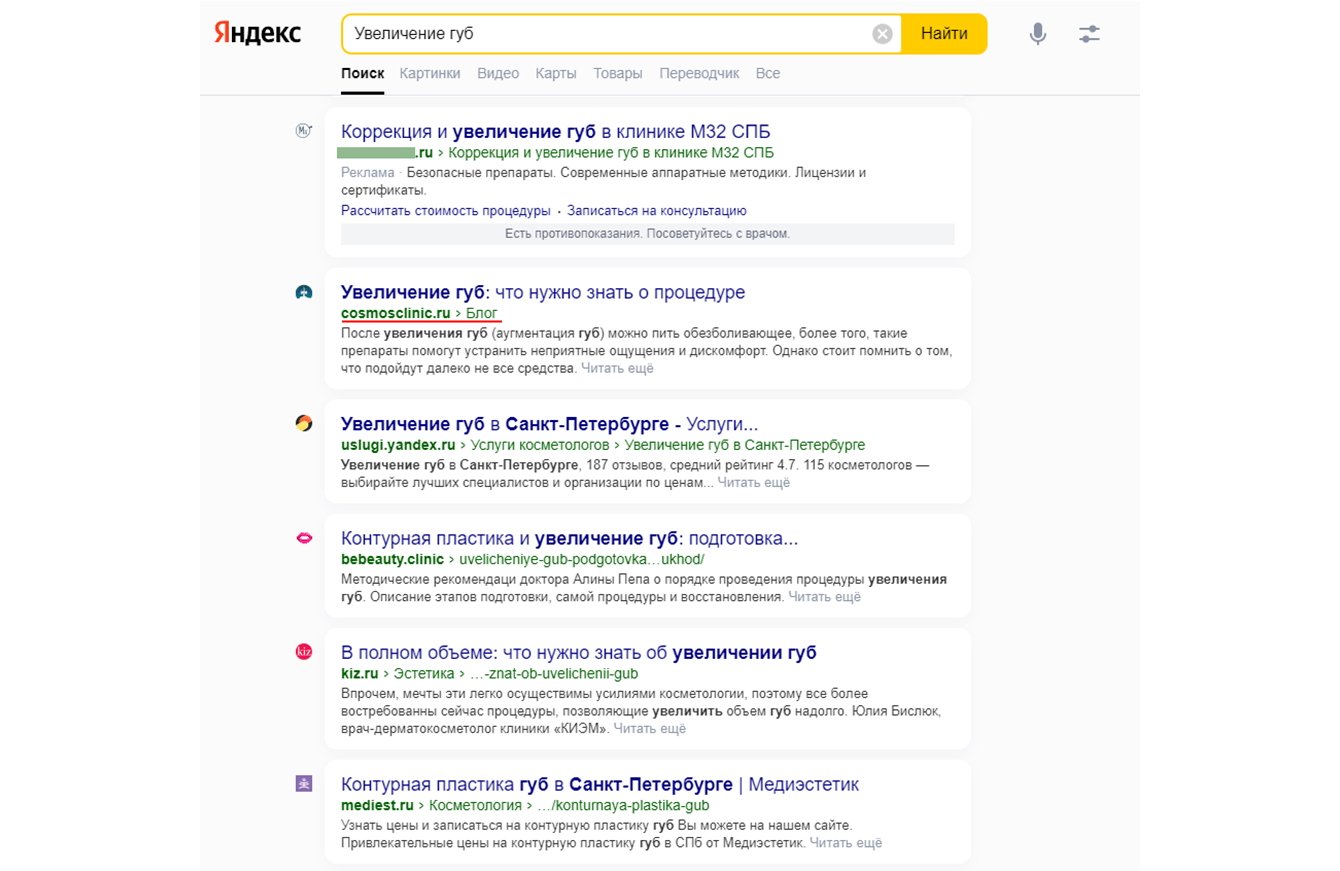Switch to the Видео tab

tap(498, 73)
